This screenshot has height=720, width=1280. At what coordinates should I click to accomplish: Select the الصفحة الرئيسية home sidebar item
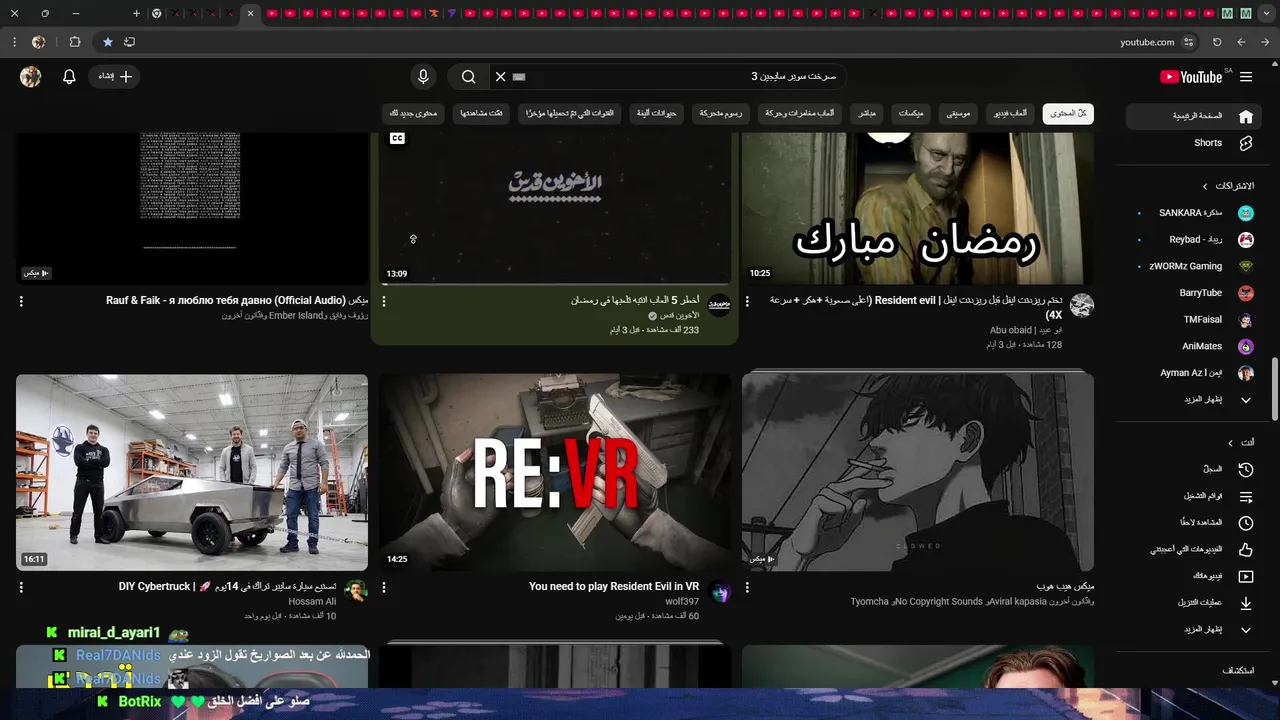1192,116
